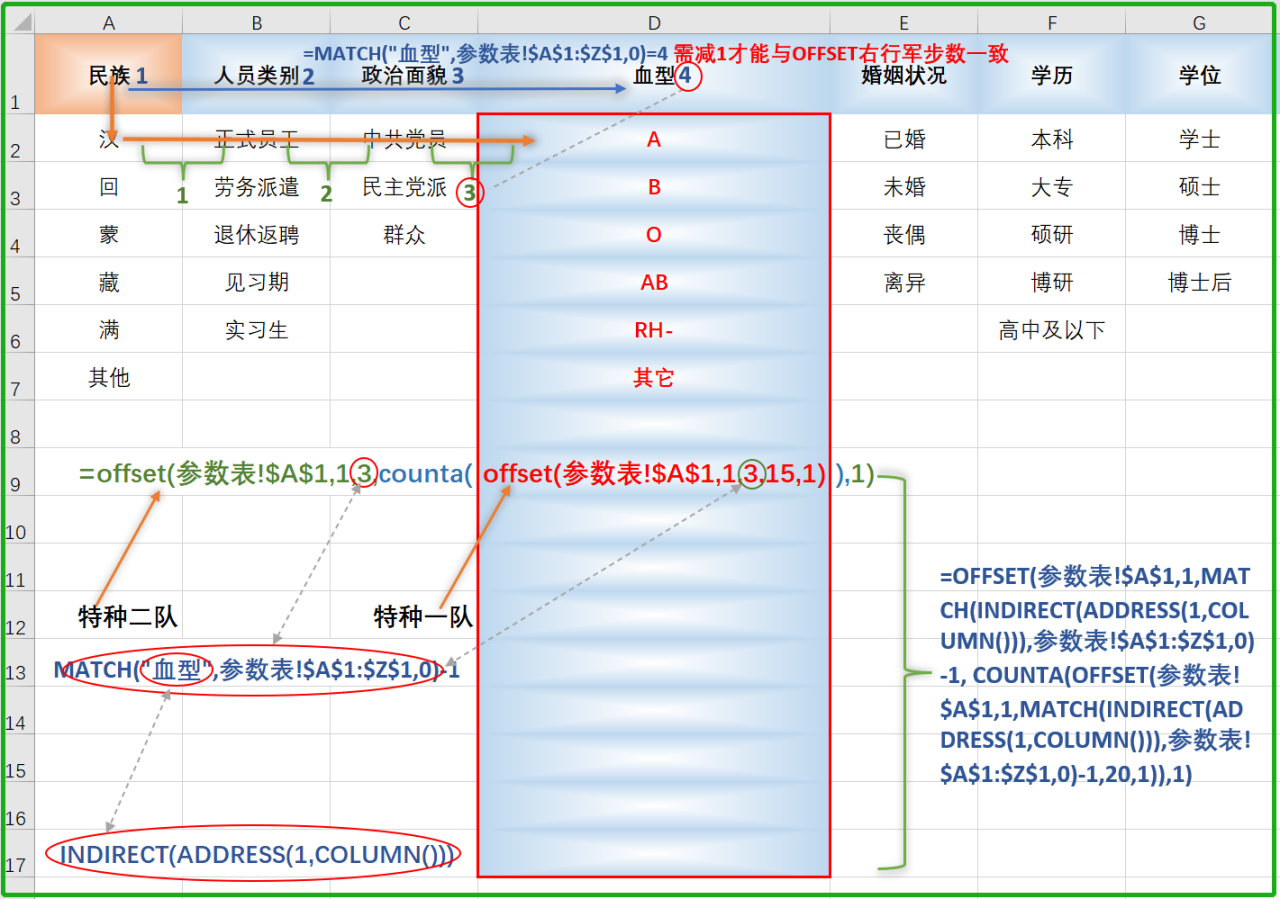1280x899 pixels.
Task: Select blood type cell O
Action: pos(654,234)
